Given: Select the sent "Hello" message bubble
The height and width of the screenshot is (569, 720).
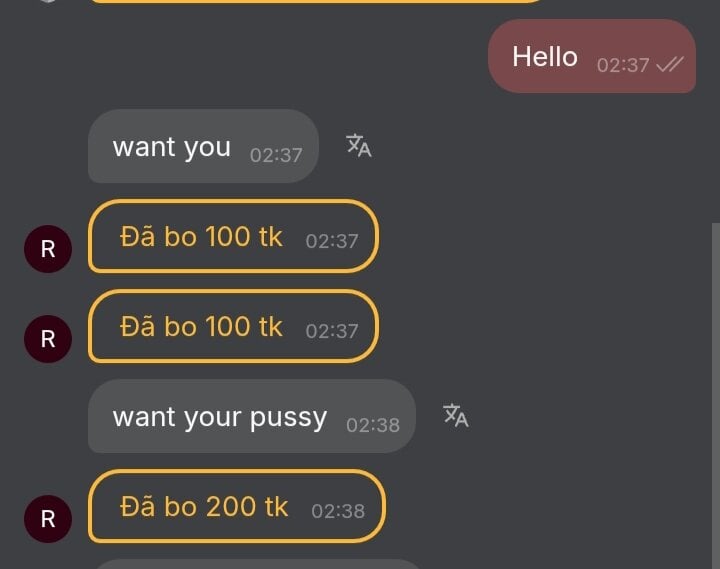Looking at the screenshot, I should (592, 56).
